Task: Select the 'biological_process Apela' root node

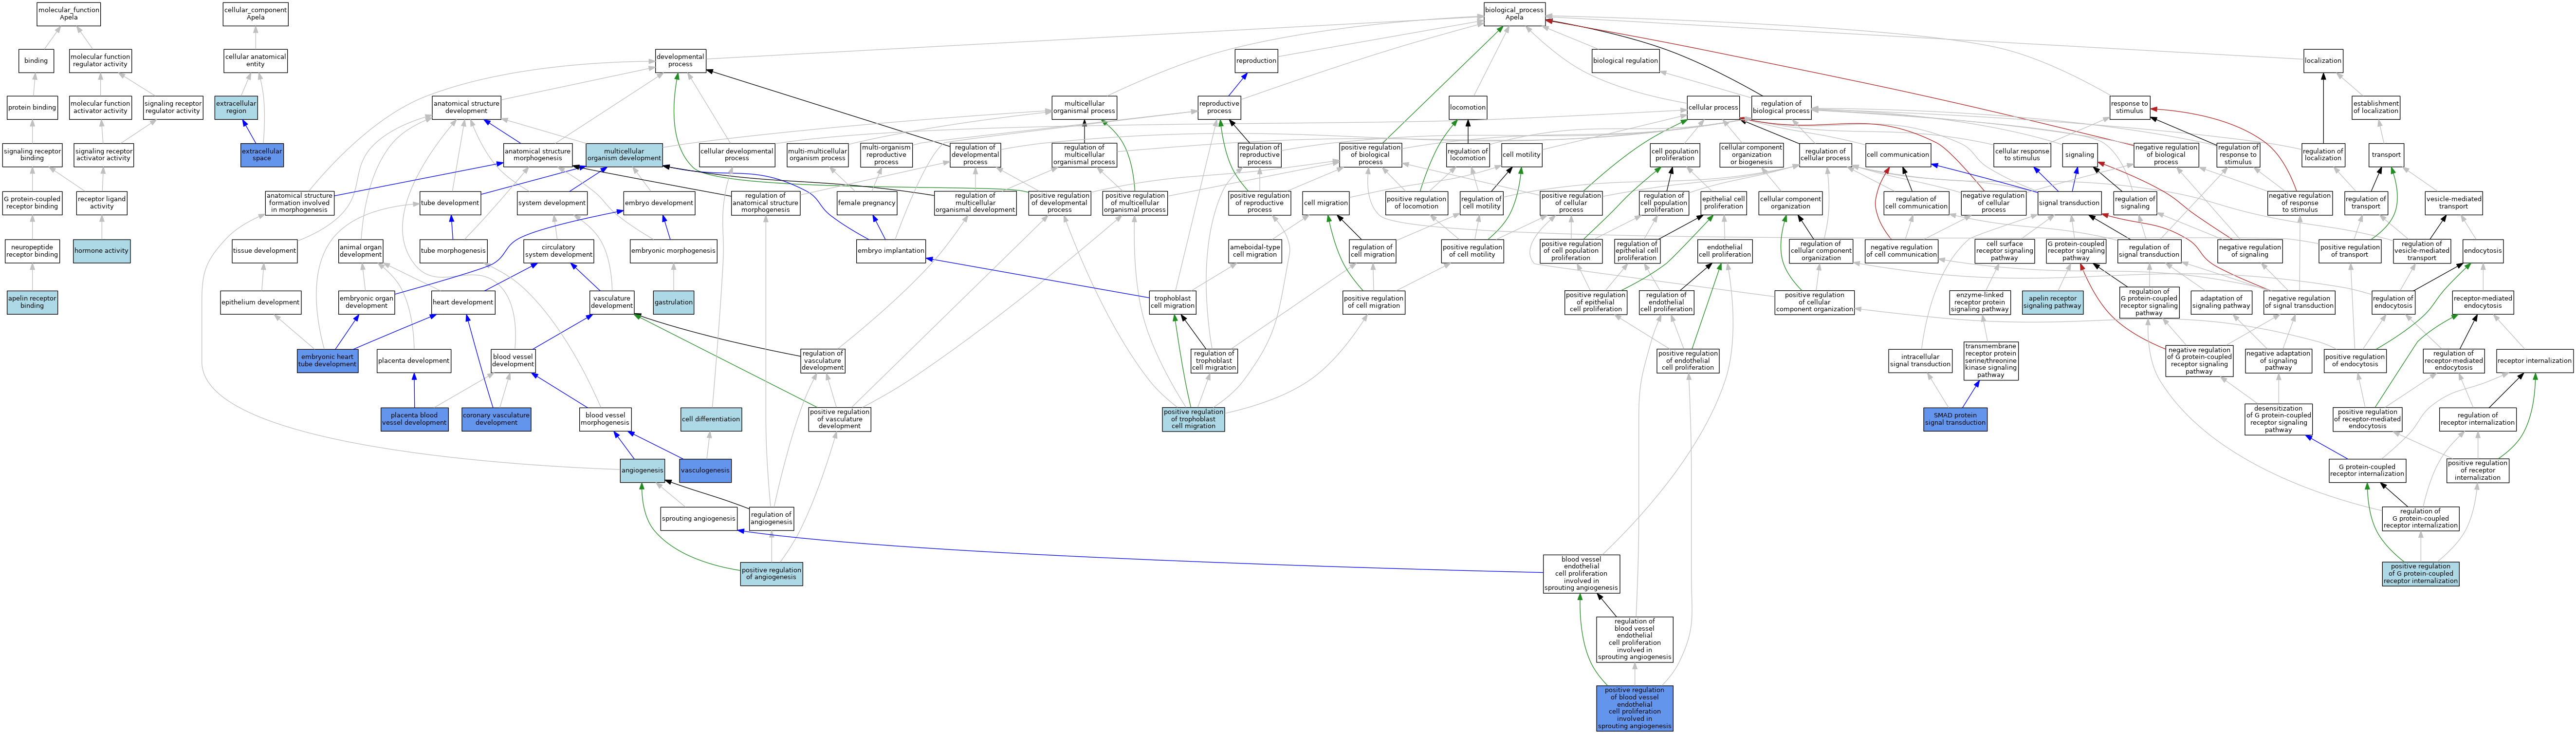Action: pos(1514,14)
